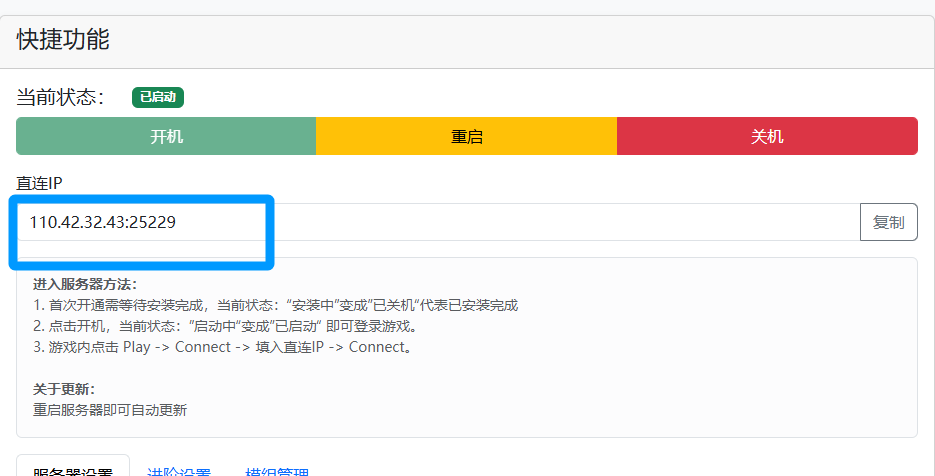
Task: Click the 直连IP field label
Action: [x=39, y=183]
